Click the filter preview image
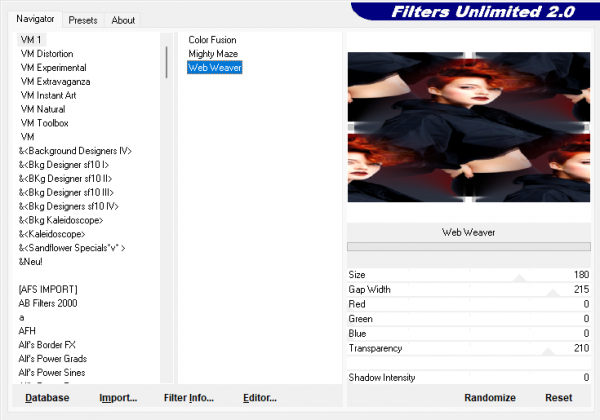The height and width of the screenshot is (420, 600). [469, 127]
